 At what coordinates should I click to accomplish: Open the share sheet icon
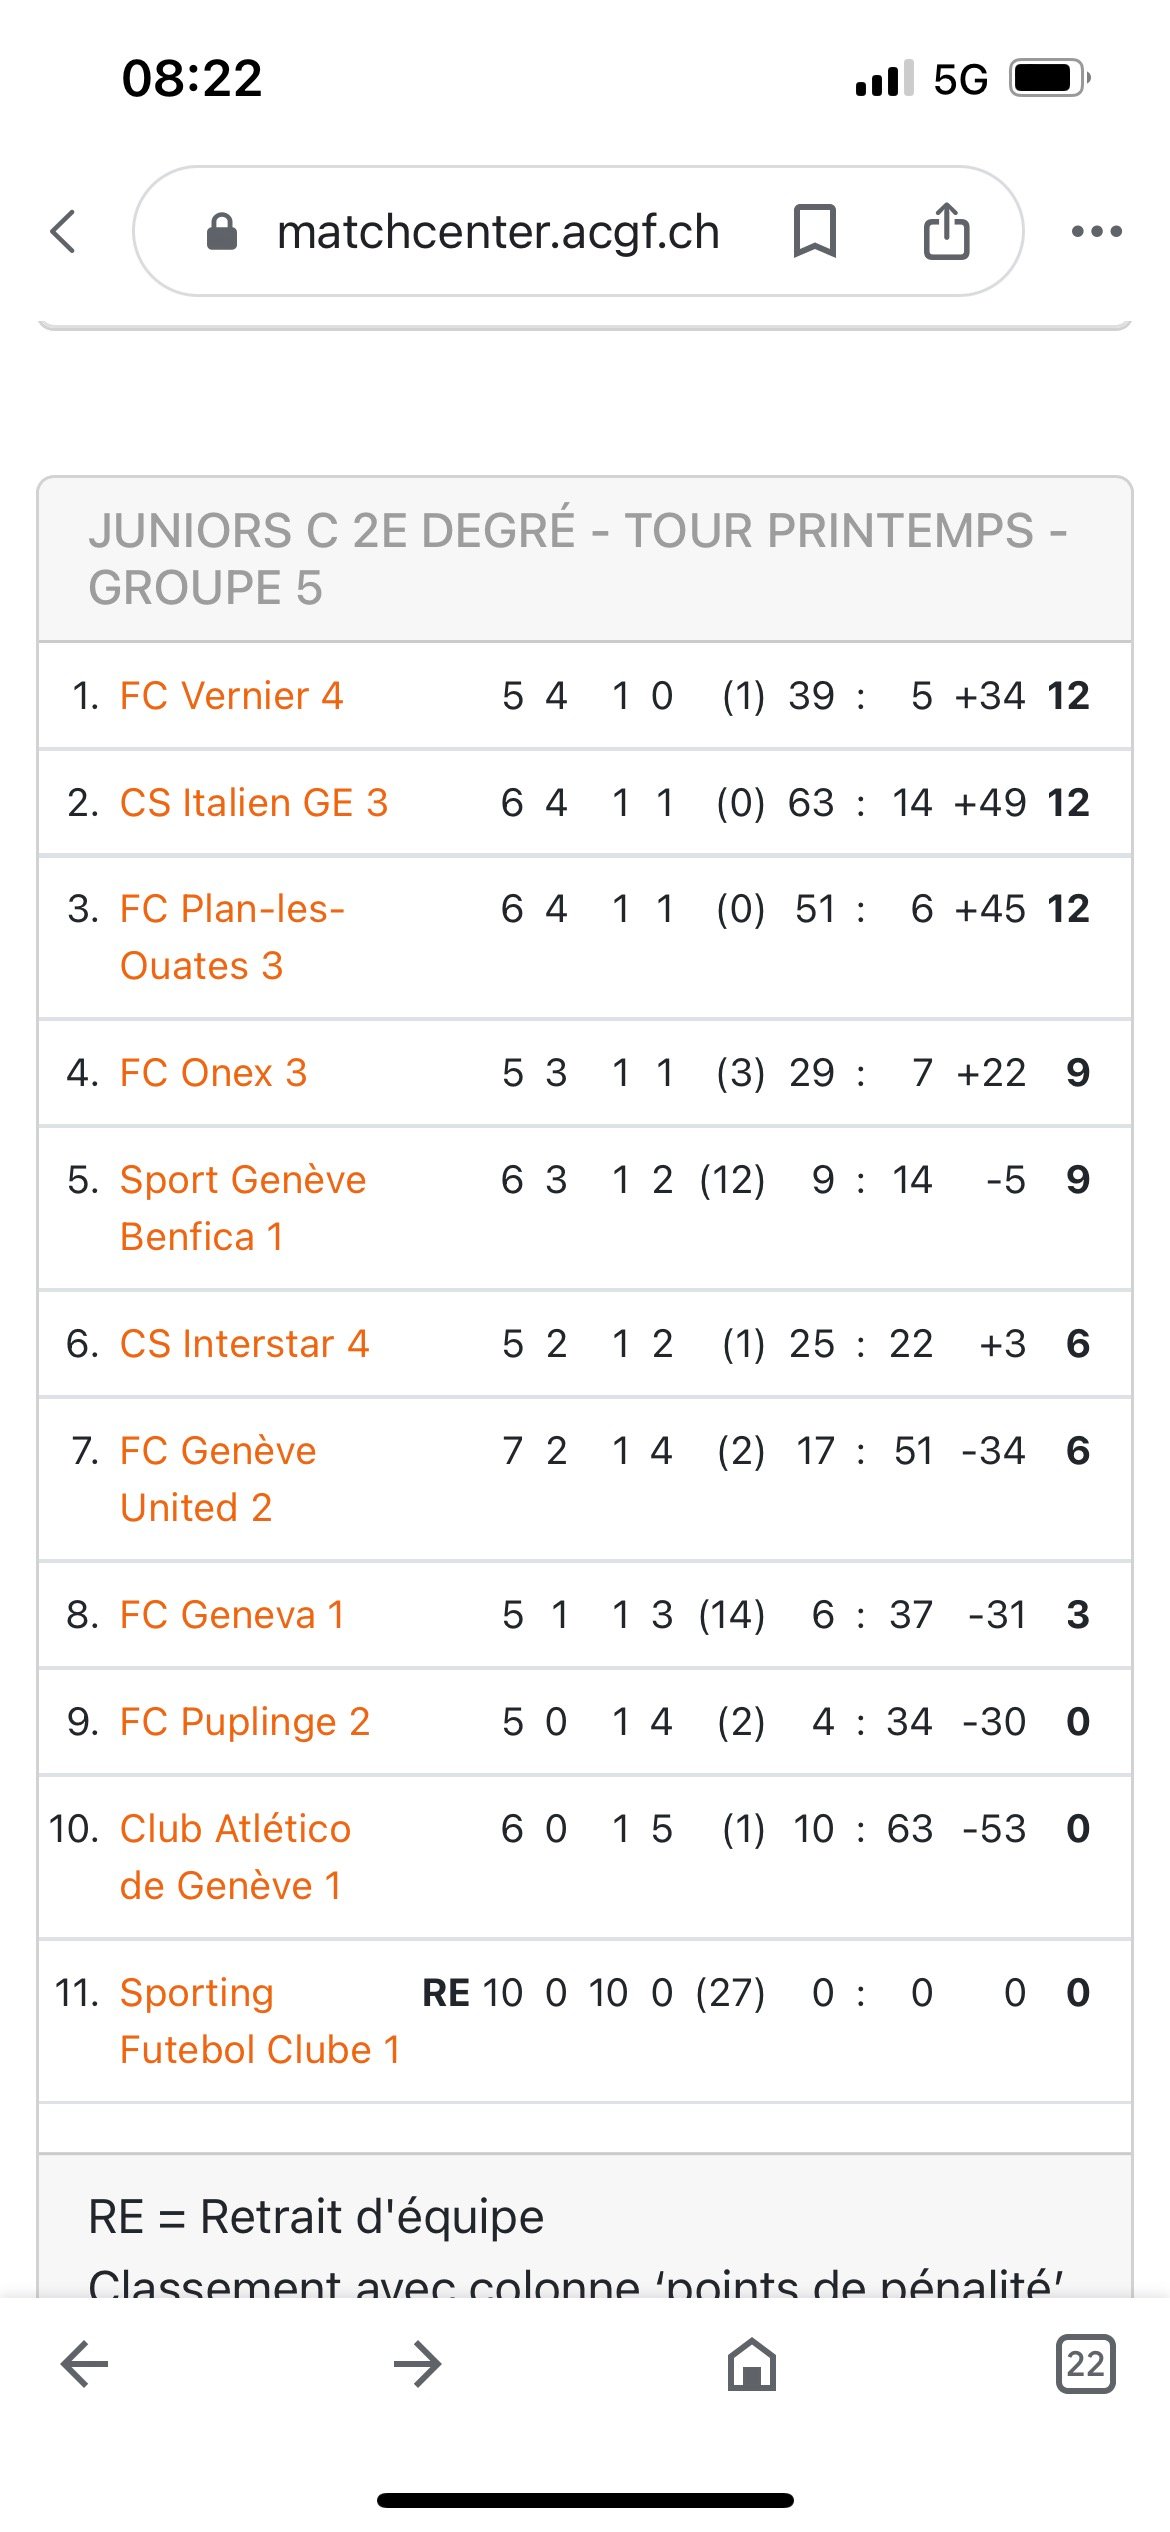946,231
